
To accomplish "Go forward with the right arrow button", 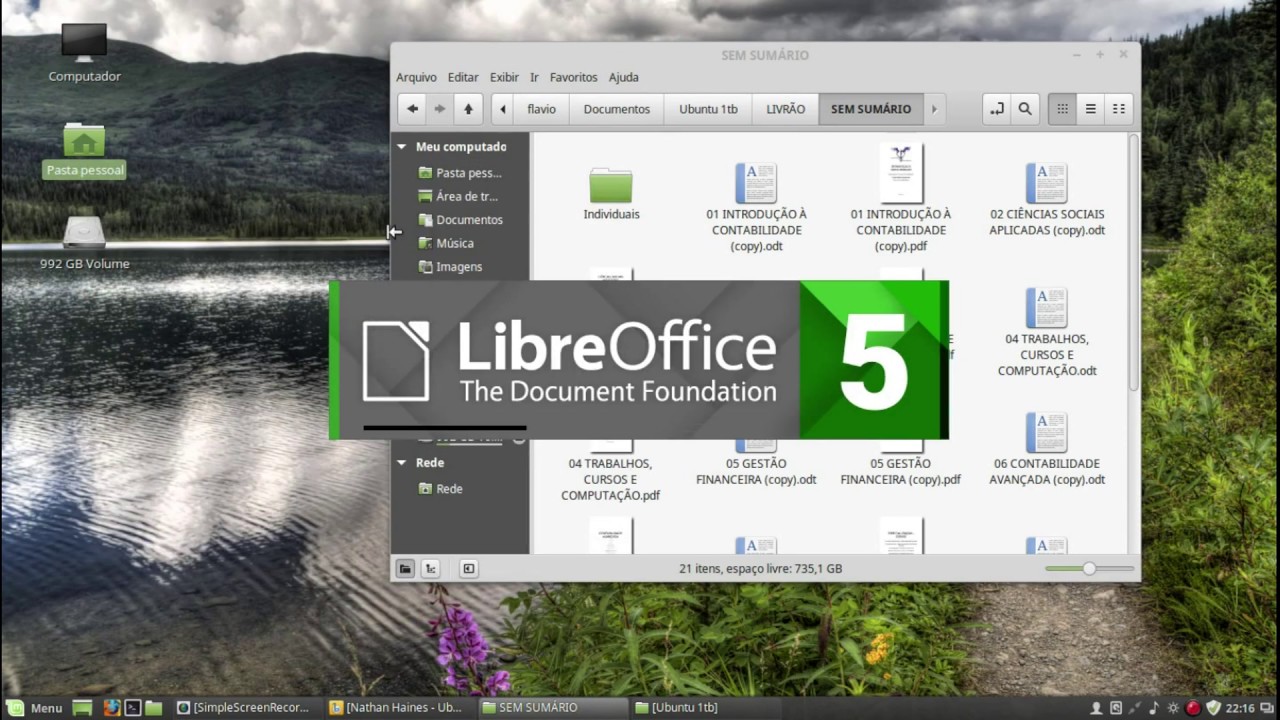I will click(x=439, y=109).
